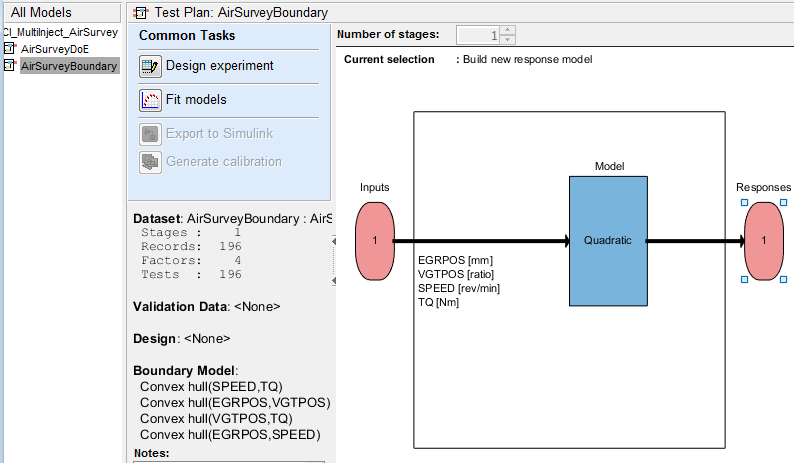Click the Generate calibration icon

coord(150,162)
